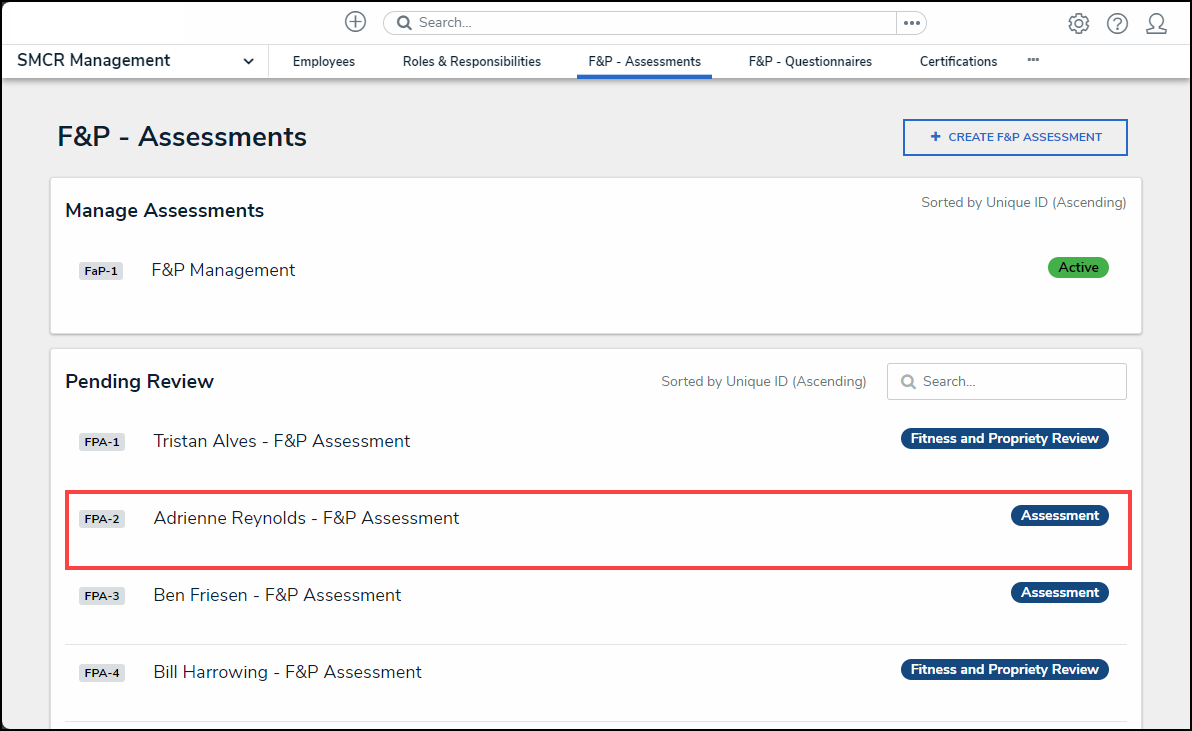Switch to the Roles & Responsibilities tab
This screenshot has height=731, width=1192.
pos(471,61)
